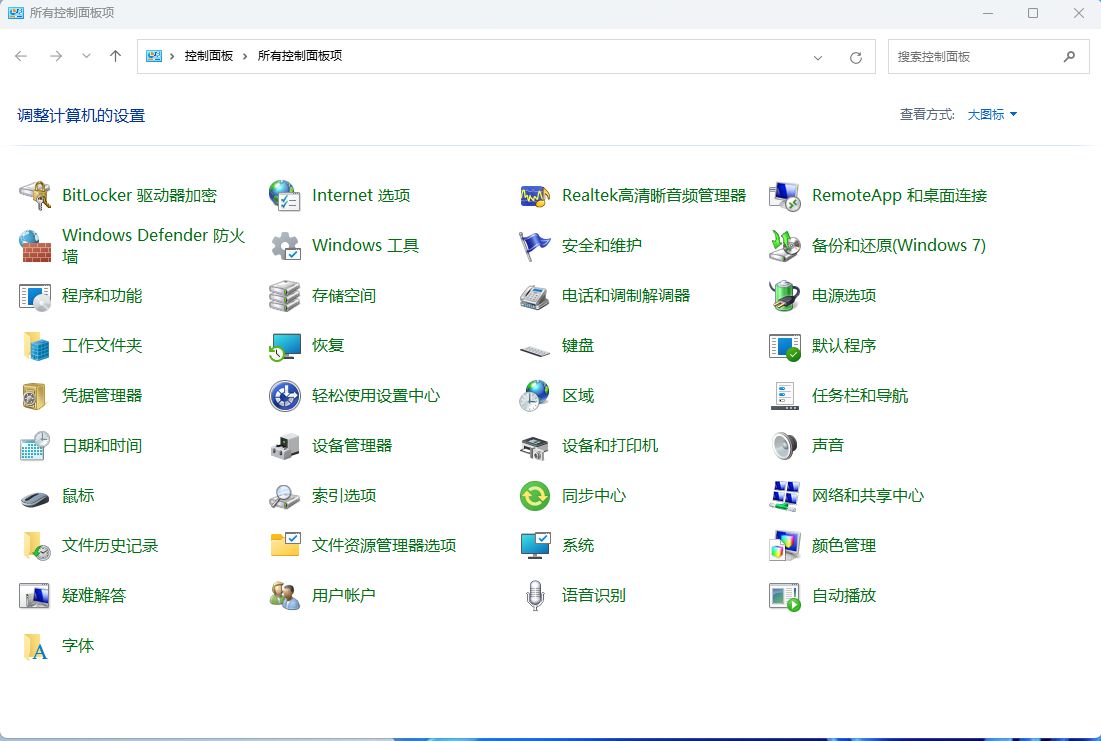The height and width of the screenshot is (741, 1101).
Task: Open the 网络和共享中心 icon
Action: point(785,496)
